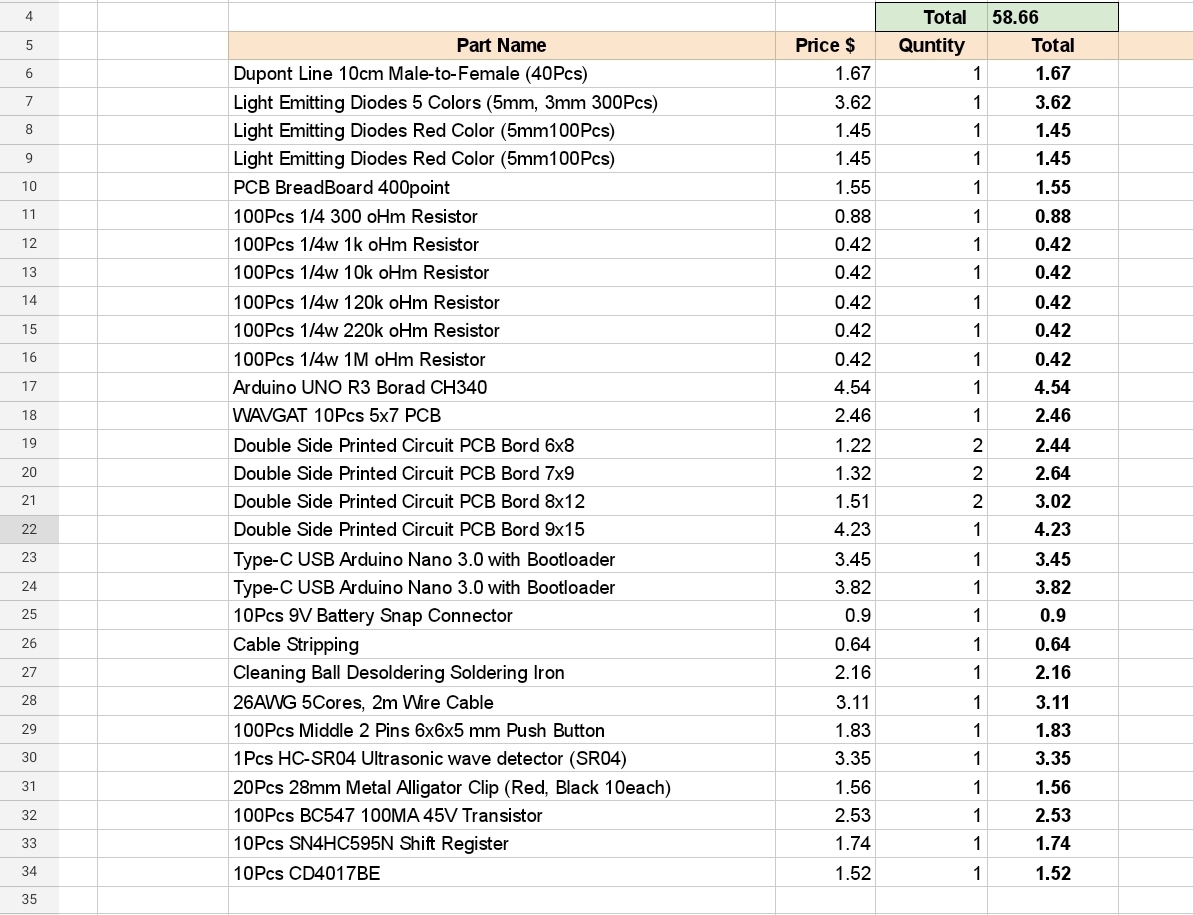The width and height of the screenshot is (1193, 915).
Task: Click the green 'Total' label cell in row 4
Action: pos(931,17)
